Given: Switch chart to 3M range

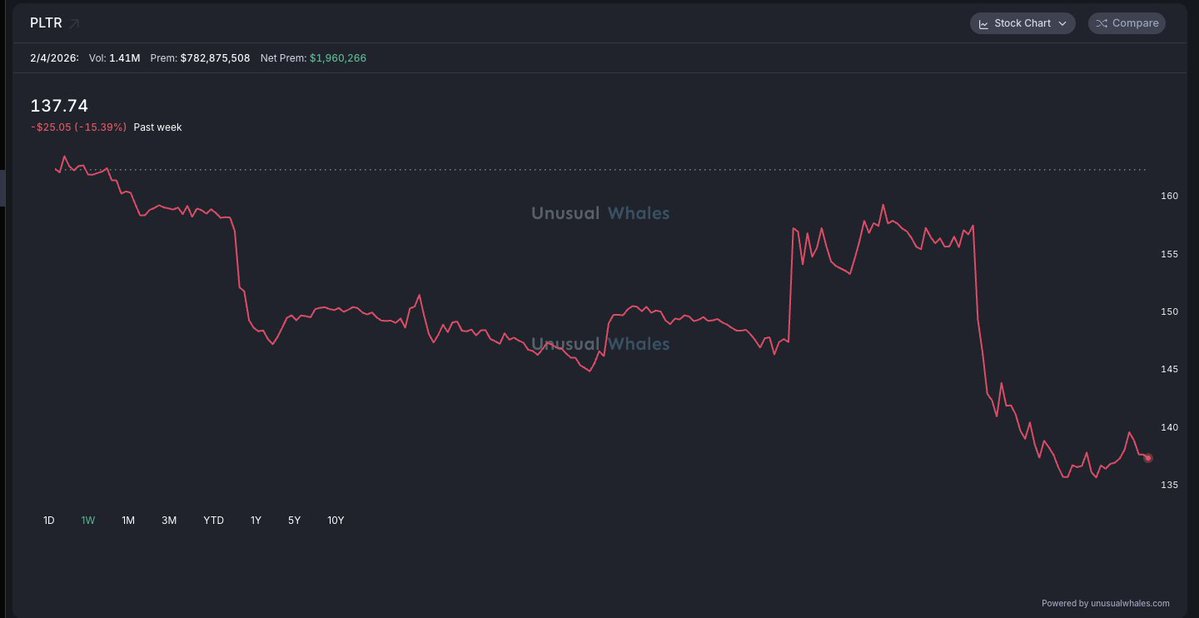Looking at the screenshot, I should coord(169,520).
